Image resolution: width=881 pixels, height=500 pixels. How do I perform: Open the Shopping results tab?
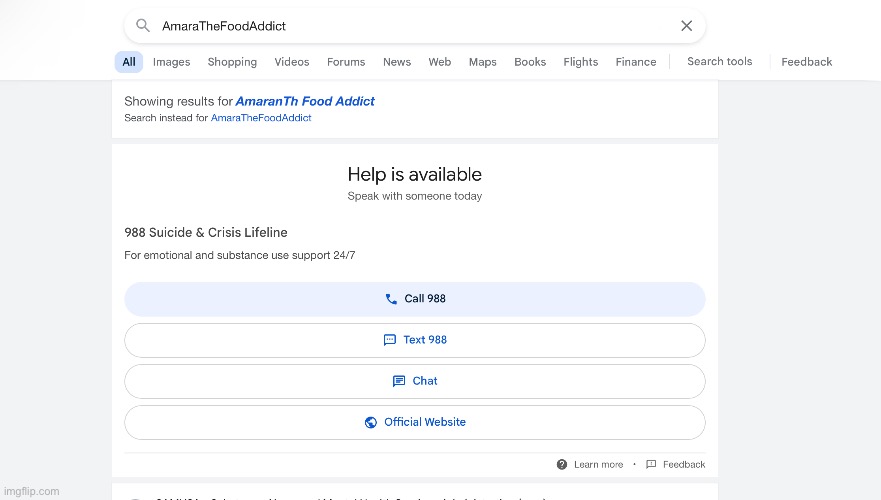232,62
